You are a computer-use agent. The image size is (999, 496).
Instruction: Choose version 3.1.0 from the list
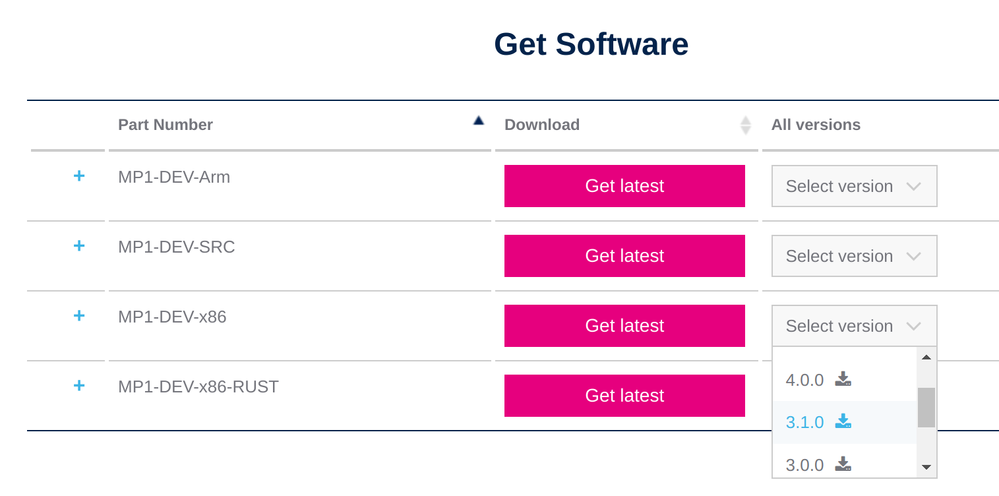pos(805,422)
